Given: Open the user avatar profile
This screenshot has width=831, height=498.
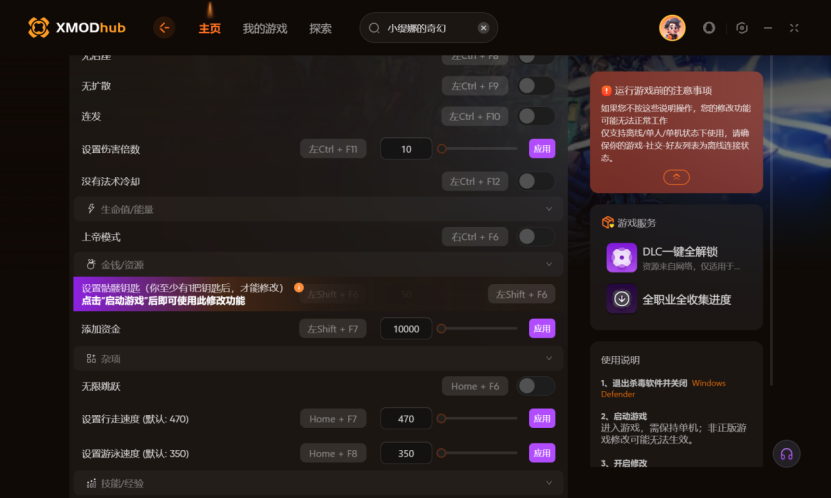Looking at the screenshot, I should pyautogui.click(x=672, y=28).
